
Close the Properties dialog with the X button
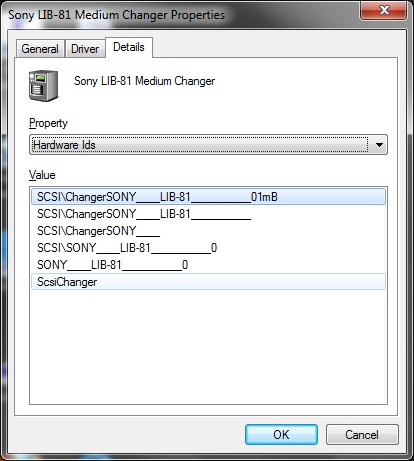pyautogui.click(x=384, y=10)
